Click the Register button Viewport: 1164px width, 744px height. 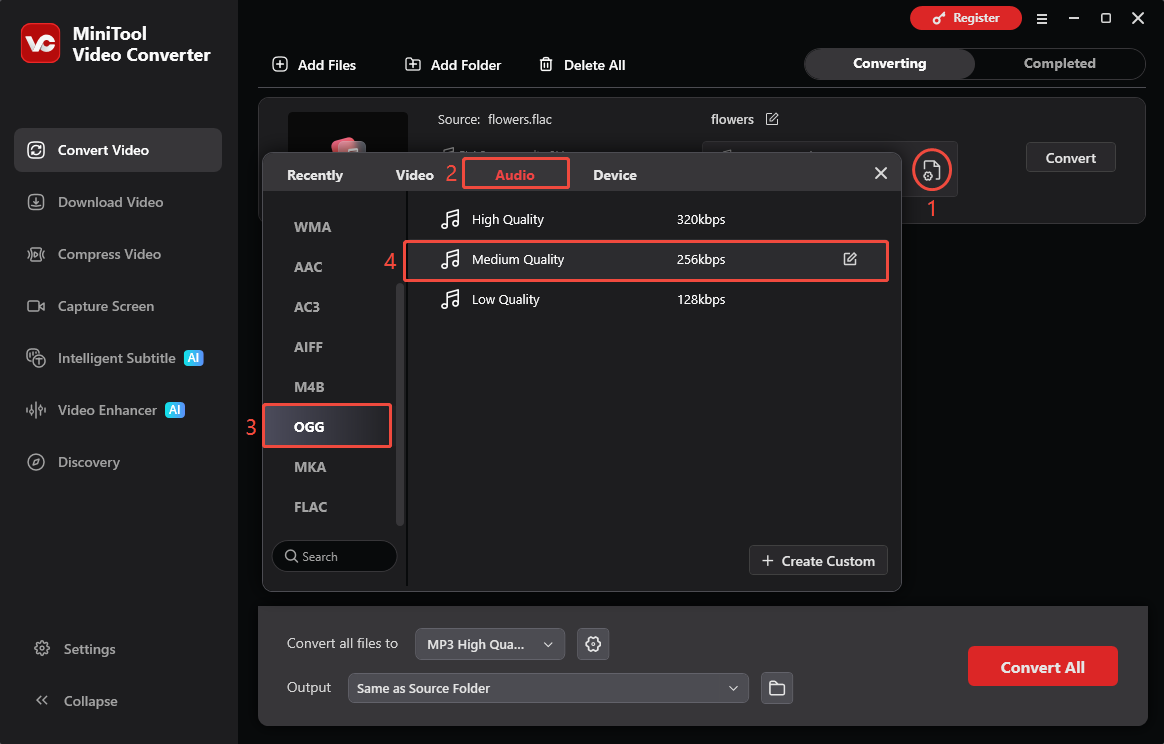coord(966,18)
